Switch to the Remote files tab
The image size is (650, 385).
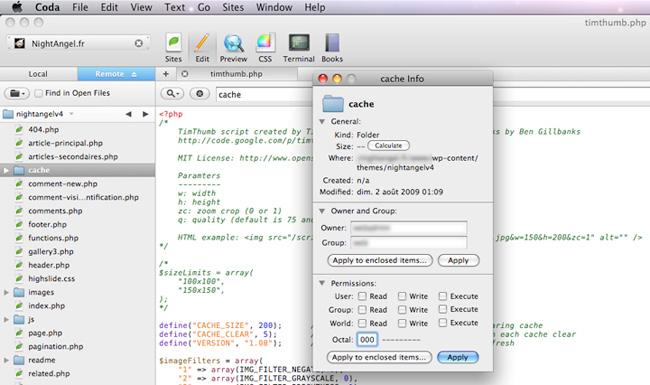click(116, 74)
